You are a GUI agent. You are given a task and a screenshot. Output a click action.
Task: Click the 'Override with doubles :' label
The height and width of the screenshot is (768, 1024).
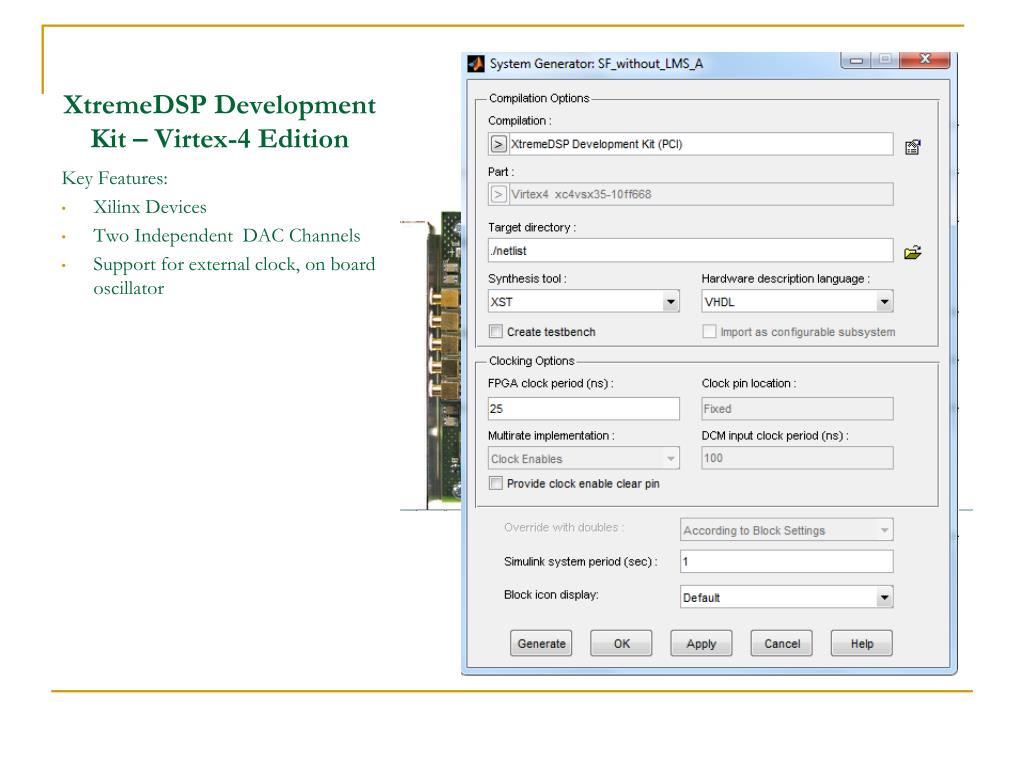click(564, 527)
